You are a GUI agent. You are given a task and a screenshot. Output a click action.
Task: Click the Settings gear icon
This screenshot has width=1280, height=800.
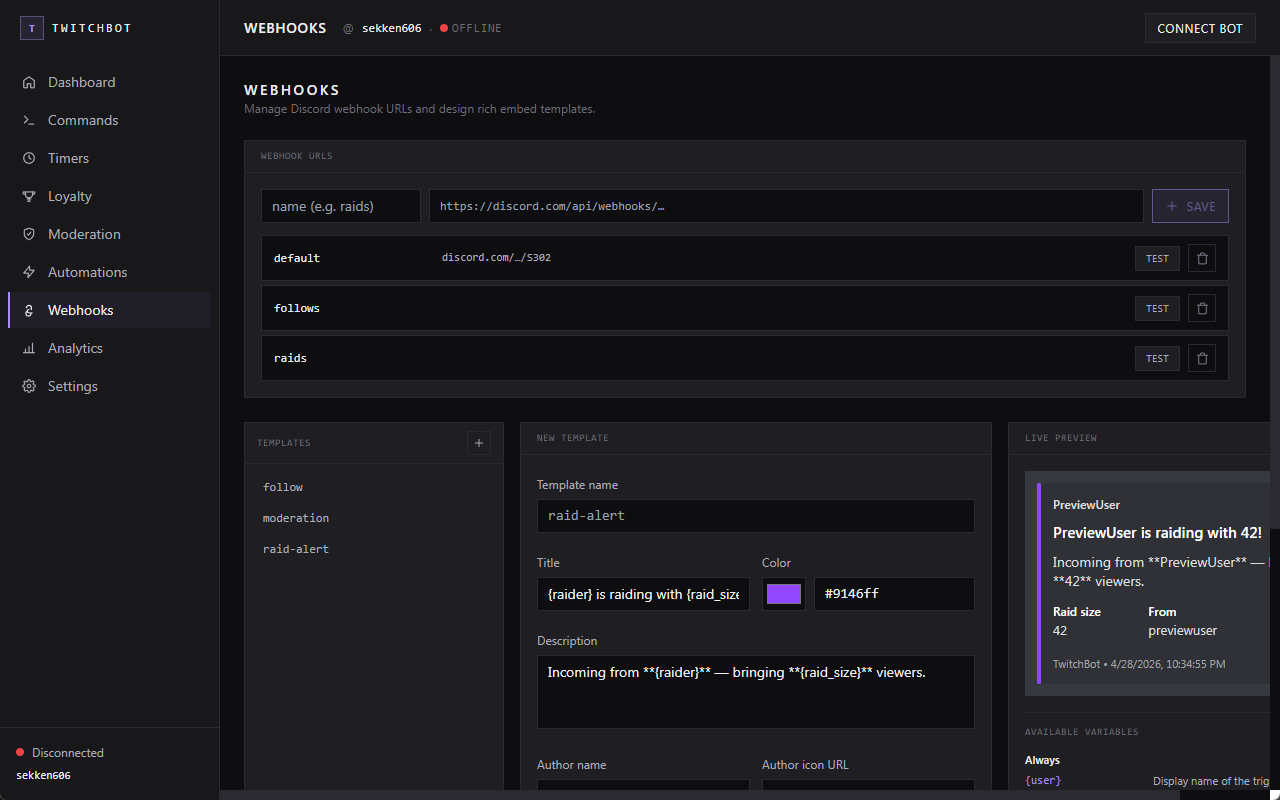pyautogui.click(x=29, y=386)
